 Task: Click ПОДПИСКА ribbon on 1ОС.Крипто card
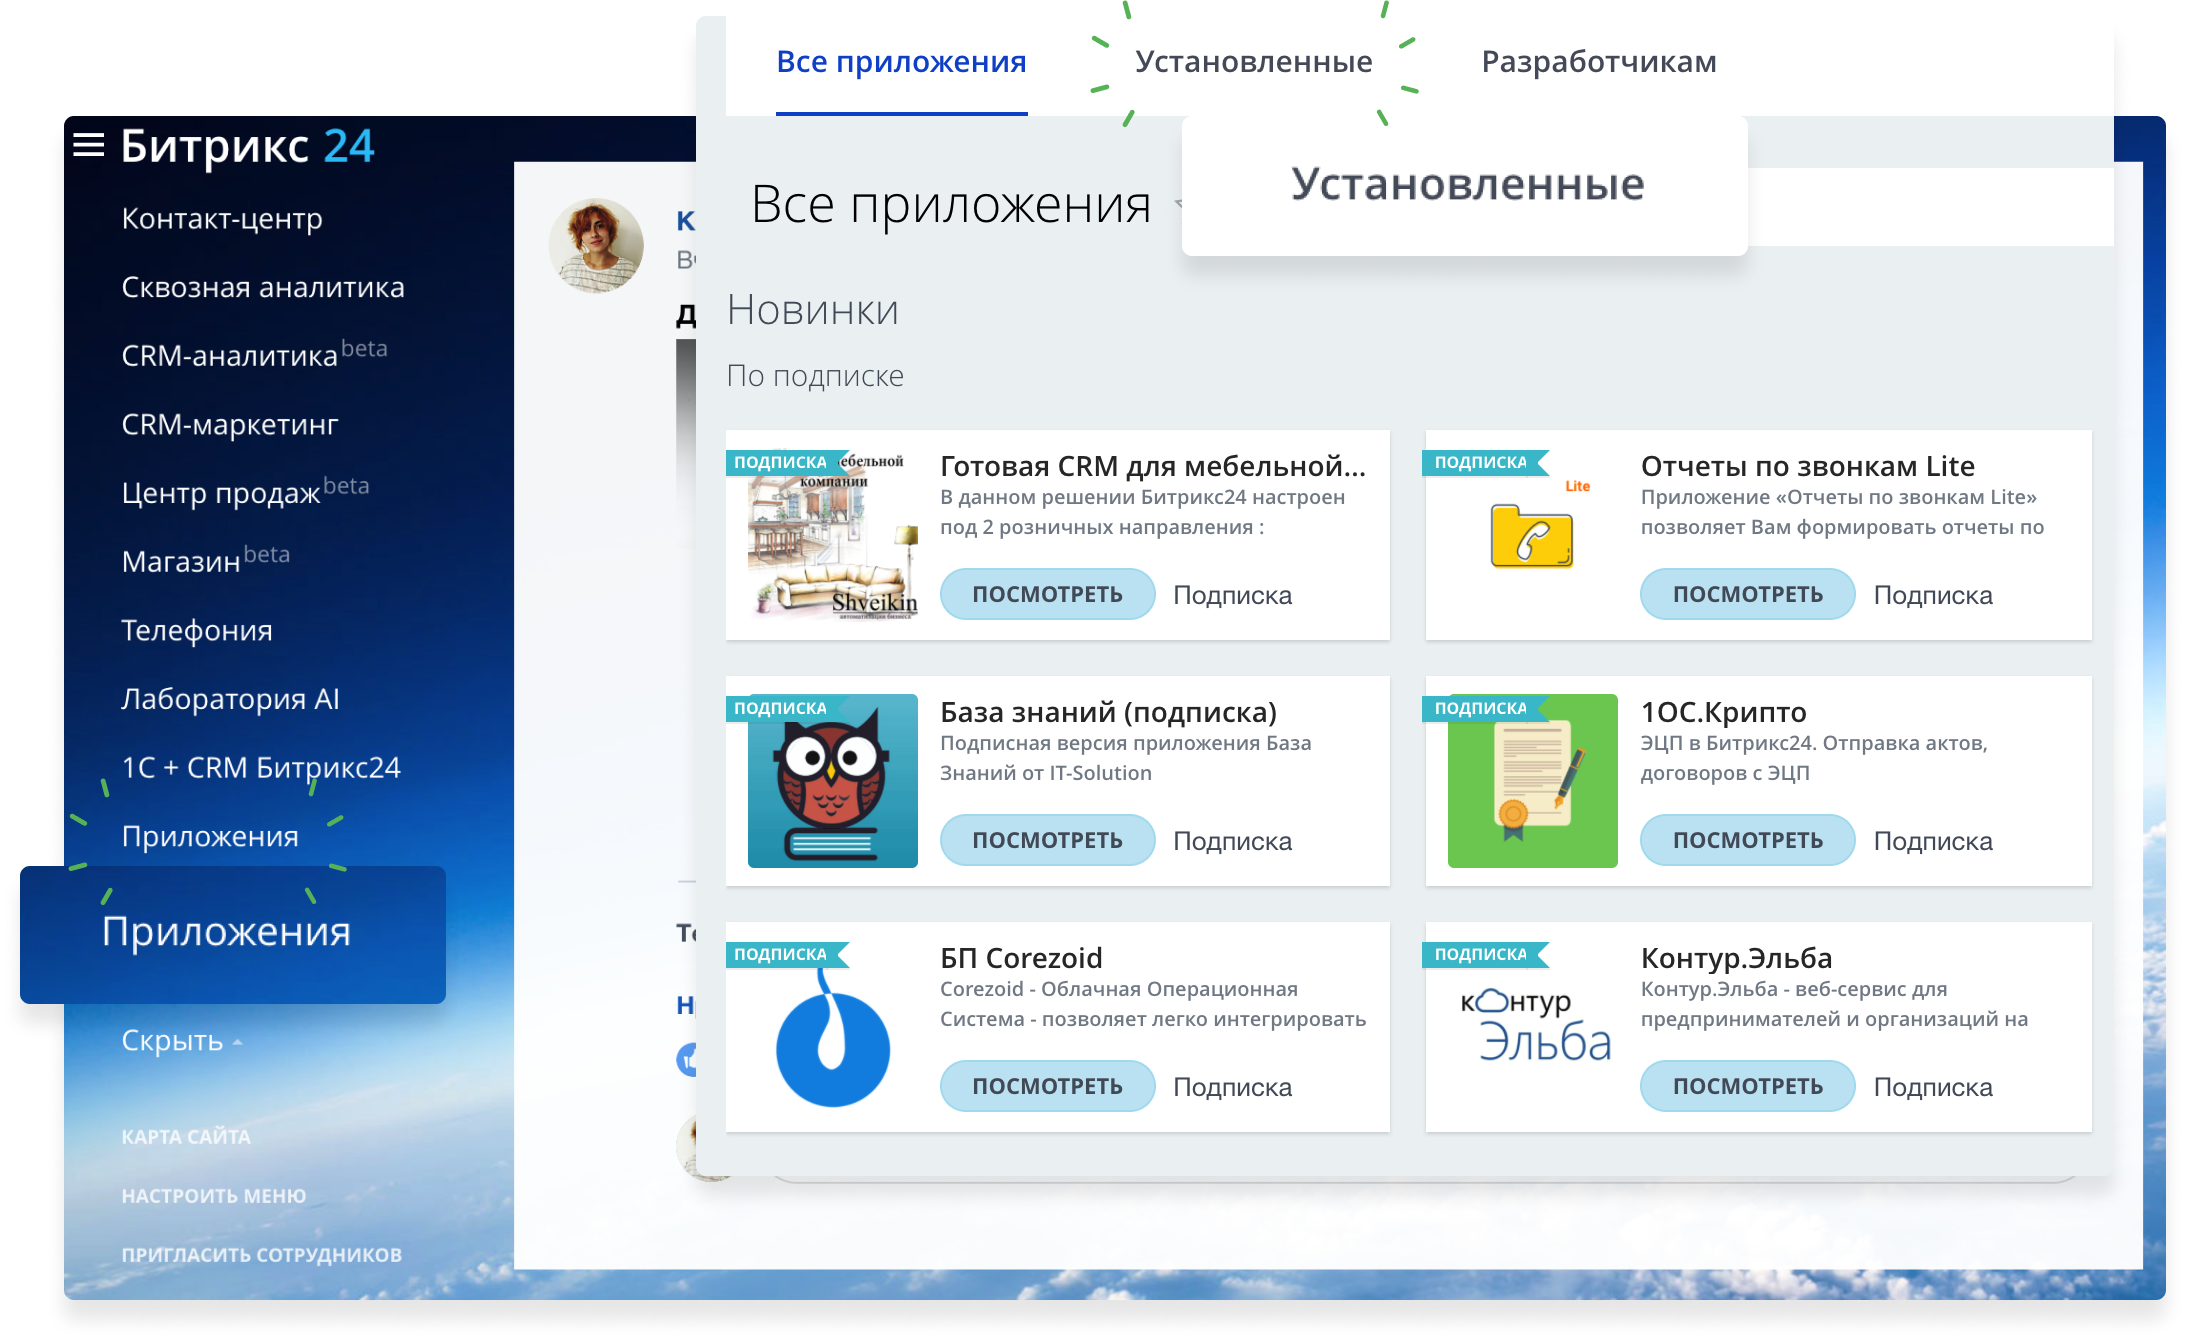[x=1485, y=708]
